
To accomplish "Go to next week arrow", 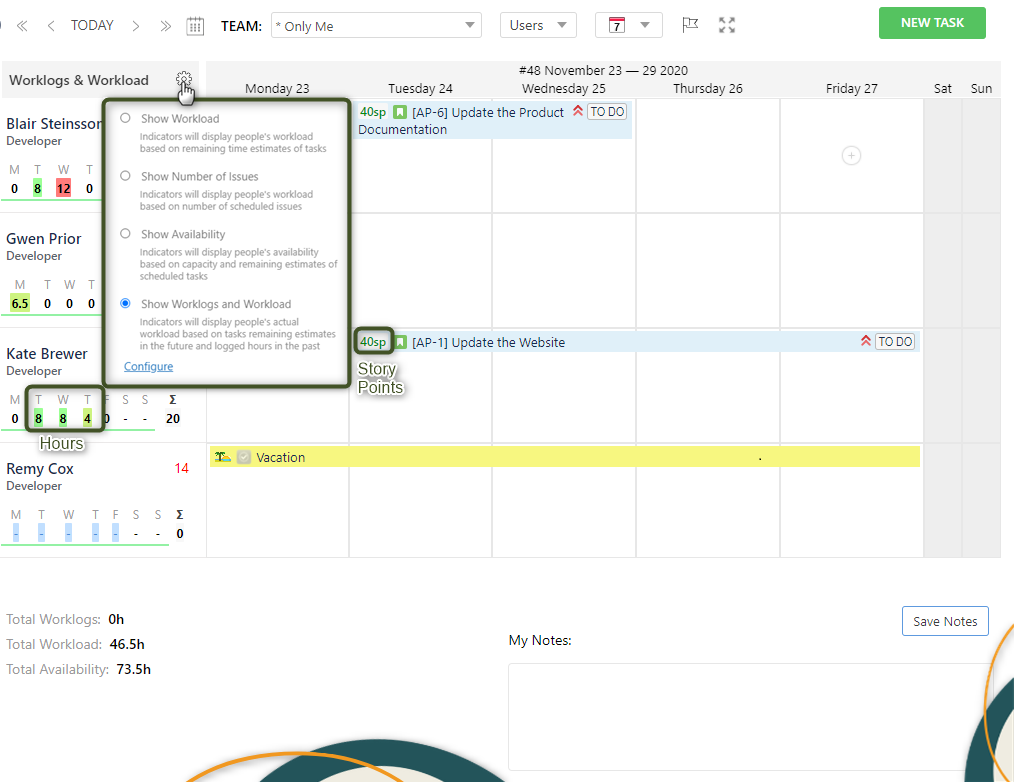I will (136, 26).
